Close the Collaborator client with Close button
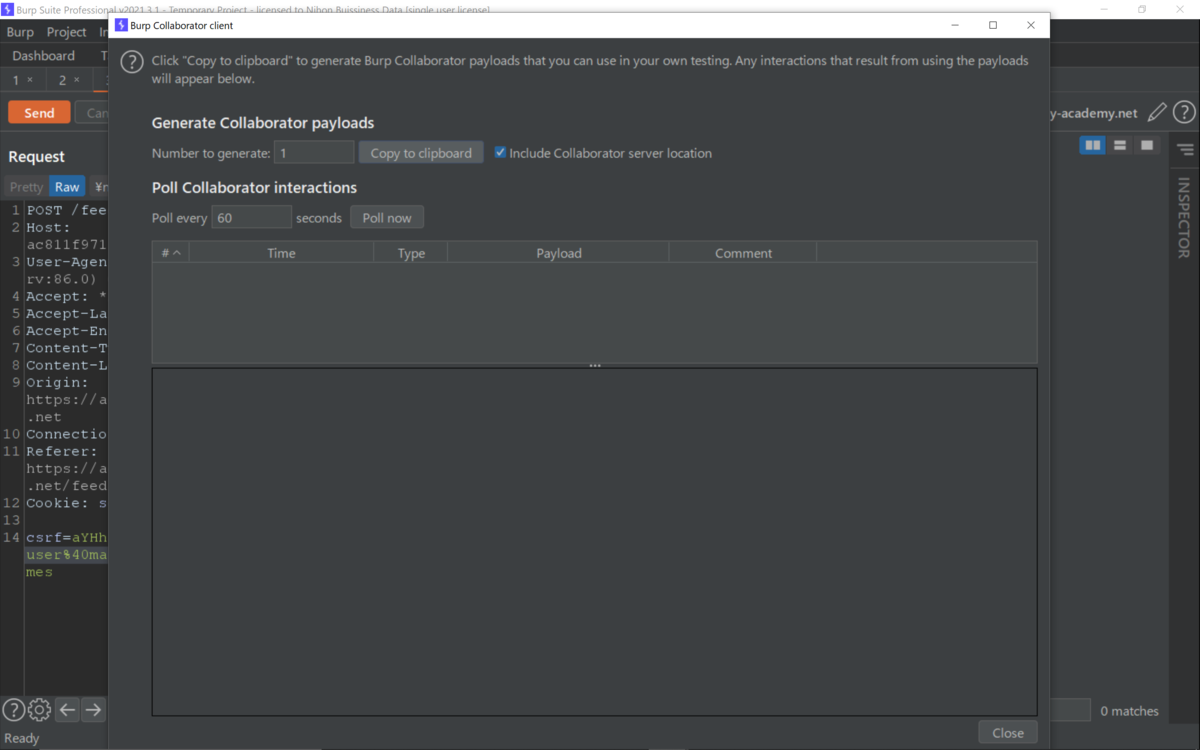This screenshot has height=750, width=1200. tap(1007, 733)
